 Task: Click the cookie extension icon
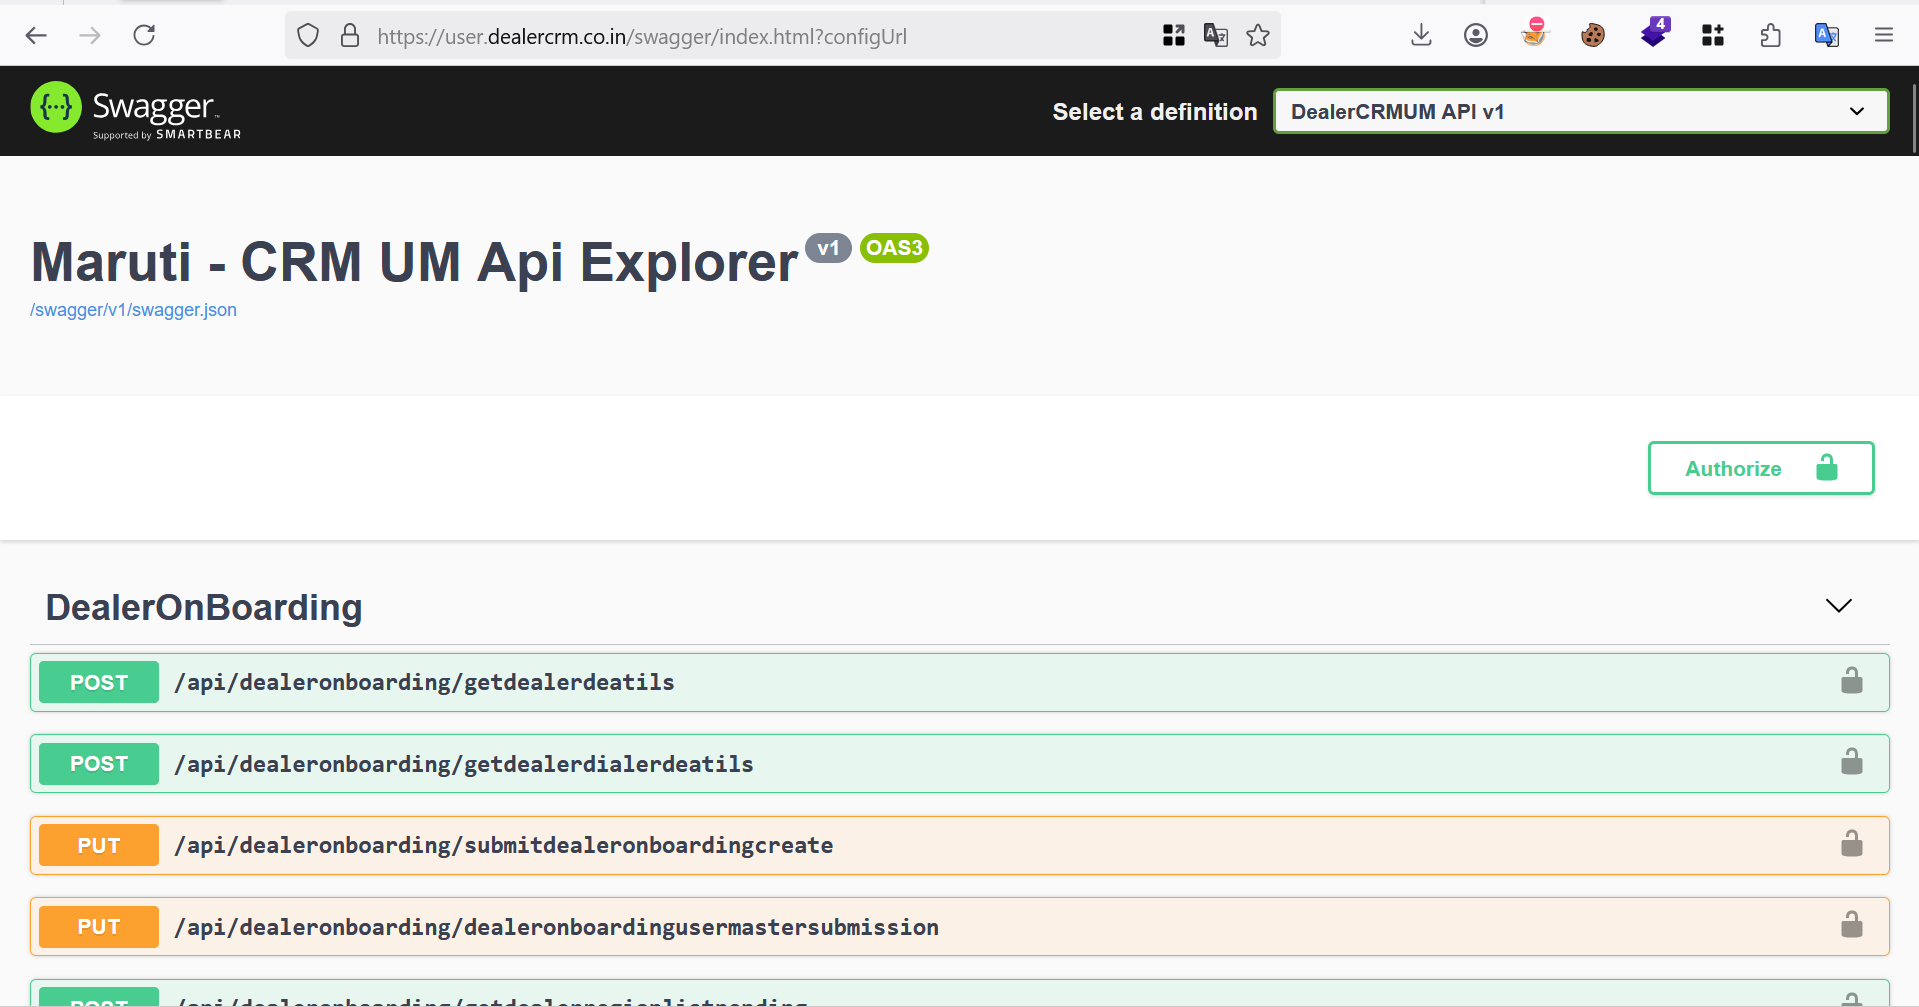1592,36
